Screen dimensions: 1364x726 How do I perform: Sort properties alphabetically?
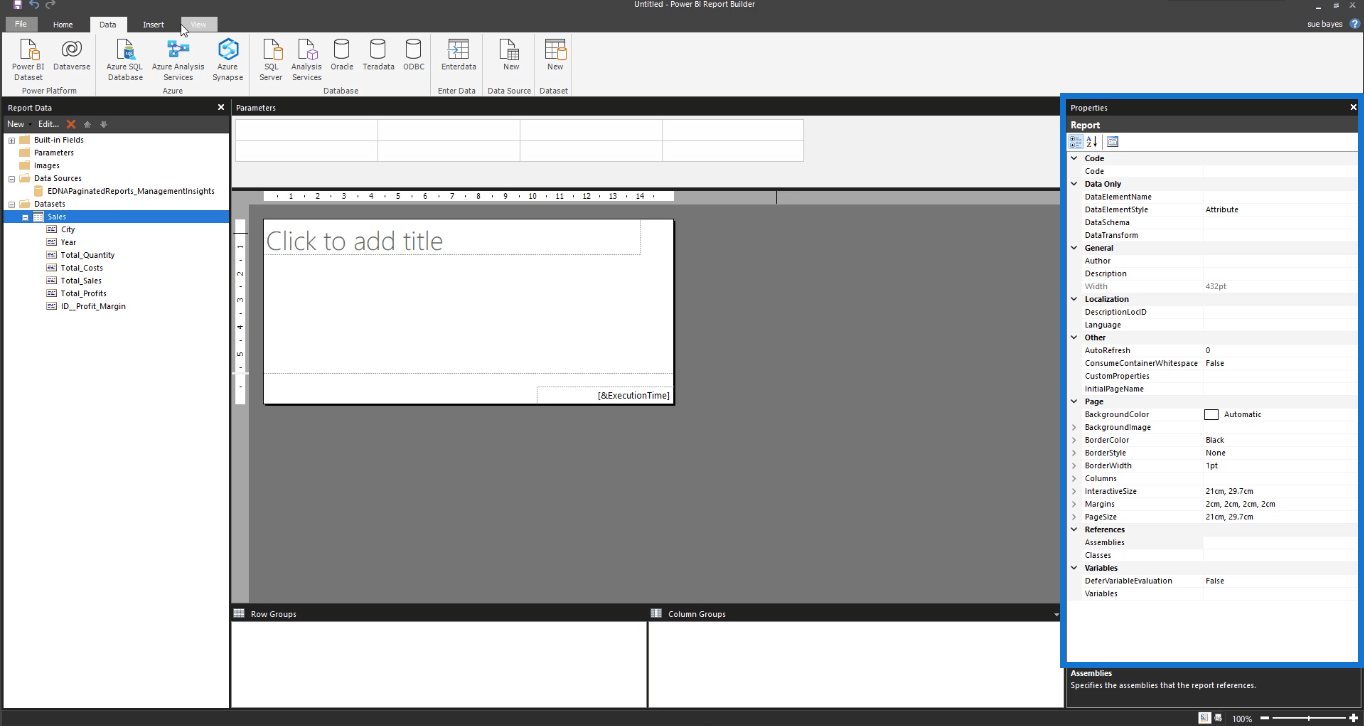[1092, 142]
